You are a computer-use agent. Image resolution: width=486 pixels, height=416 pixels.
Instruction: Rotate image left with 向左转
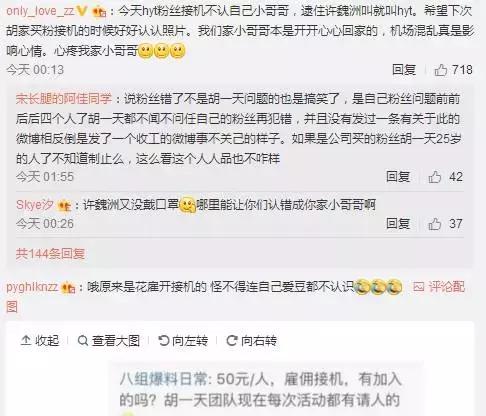click(x=183, y=341)
